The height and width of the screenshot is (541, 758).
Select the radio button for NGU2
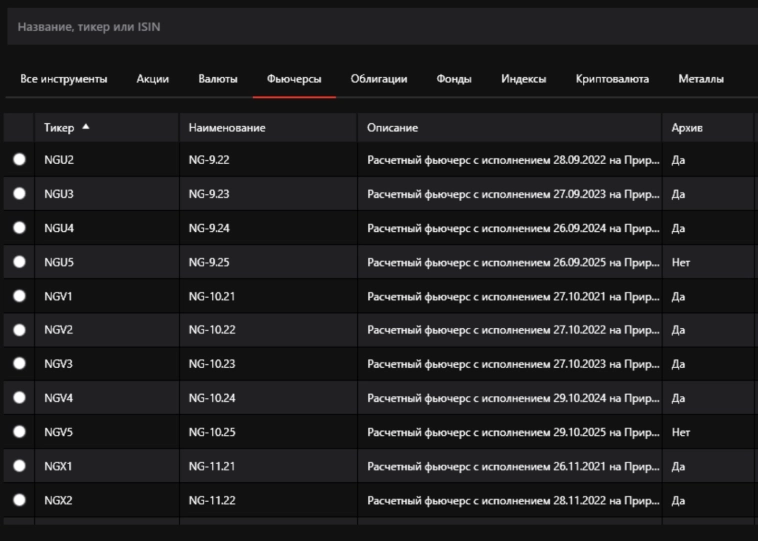point(19,160)
